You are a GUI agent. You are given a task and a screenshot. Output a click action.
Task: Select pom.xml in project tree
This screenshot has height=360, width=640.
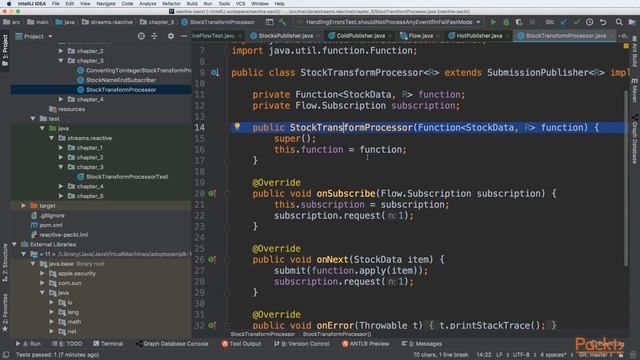tap(51, 225)
